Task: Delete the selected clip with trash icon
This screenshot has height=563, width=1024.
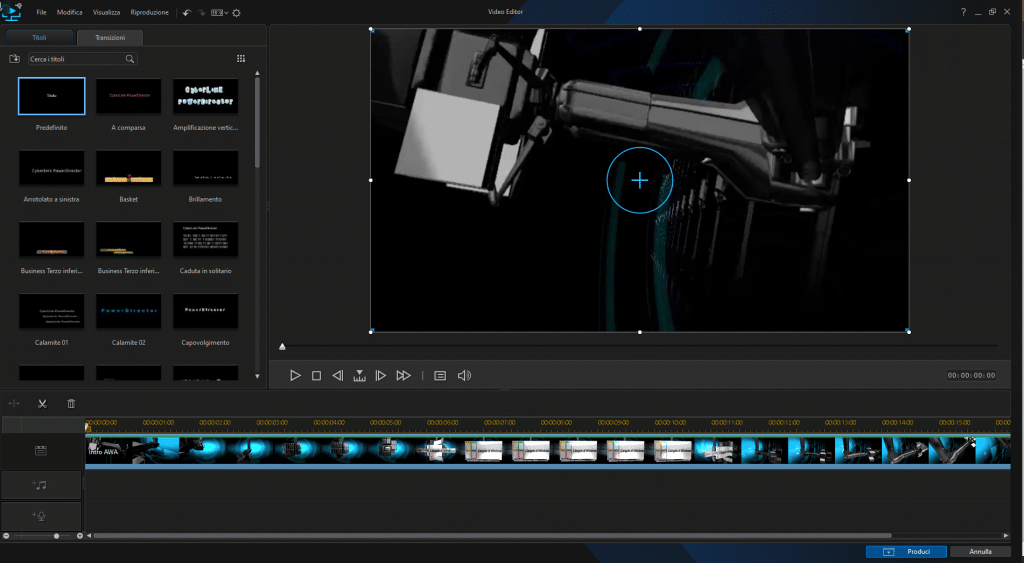Action: click(71, 404)
